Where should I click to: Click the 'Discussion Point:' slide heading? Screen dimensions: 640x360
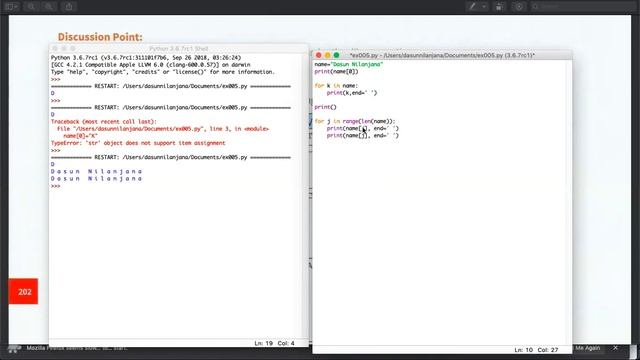100,37
